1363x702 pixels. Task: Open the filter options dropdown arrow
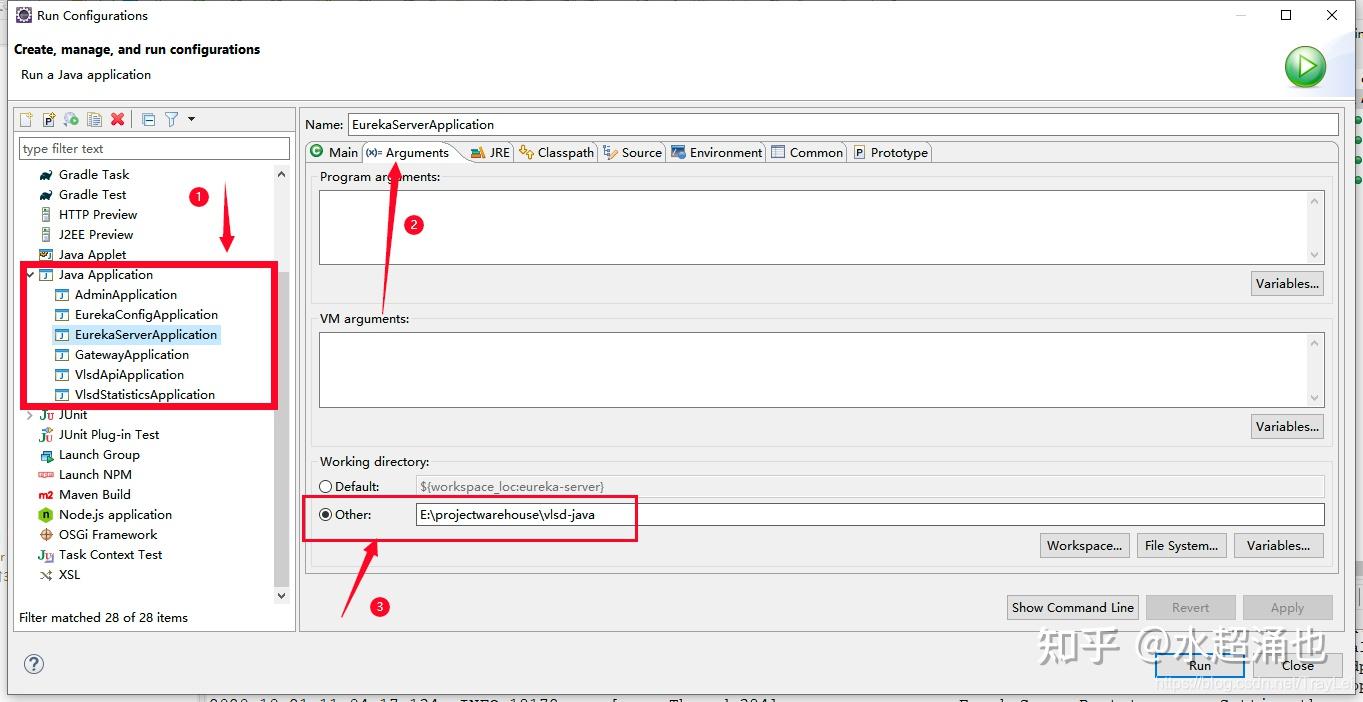pos(190,119)
